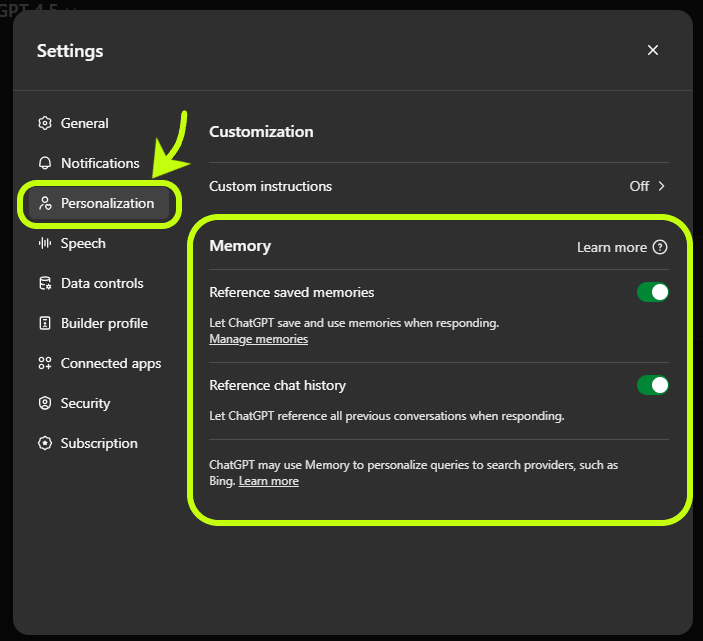Click the Memory section heading
This screenshot has width=703, height=641.
coord(240,246)
